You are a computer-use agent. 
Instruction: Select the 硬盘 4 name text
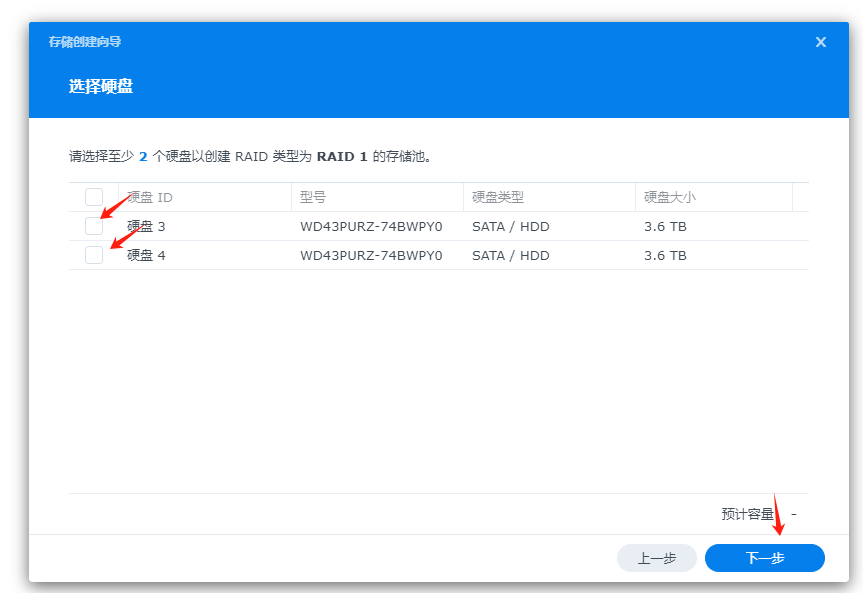(146, 255)
